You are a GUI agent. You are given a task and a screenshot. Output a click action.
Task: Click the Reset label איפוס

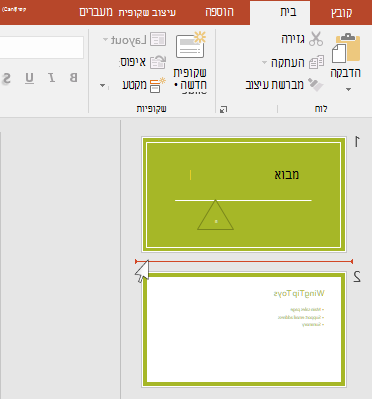coord(133,62)
